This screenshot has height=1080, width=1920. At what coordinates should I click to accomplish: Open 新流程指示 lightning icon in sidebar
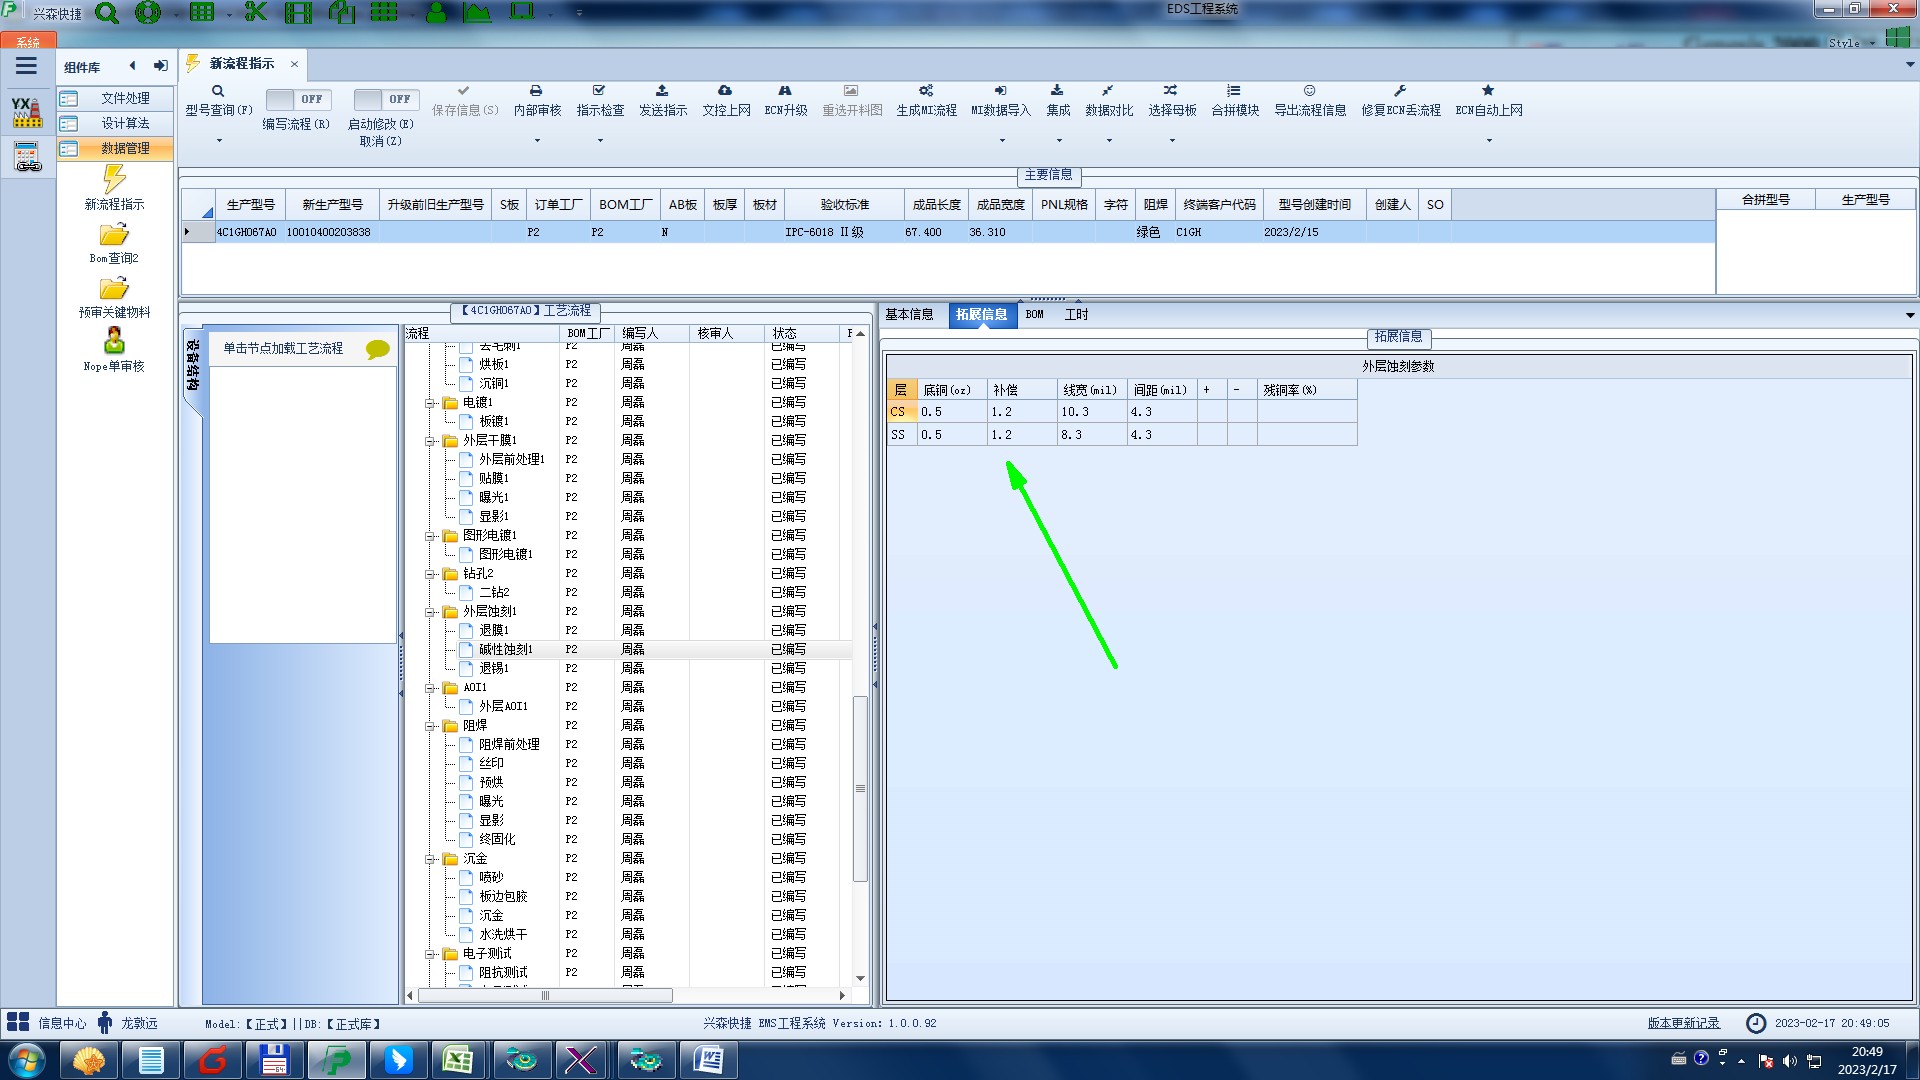click(114, 180)
